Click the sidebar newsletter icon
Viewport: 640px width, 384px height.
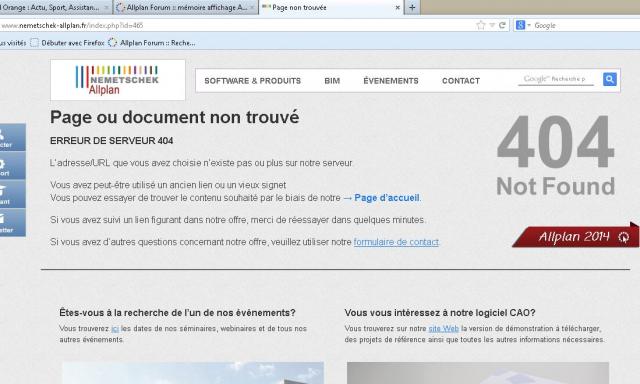(12, 223)
